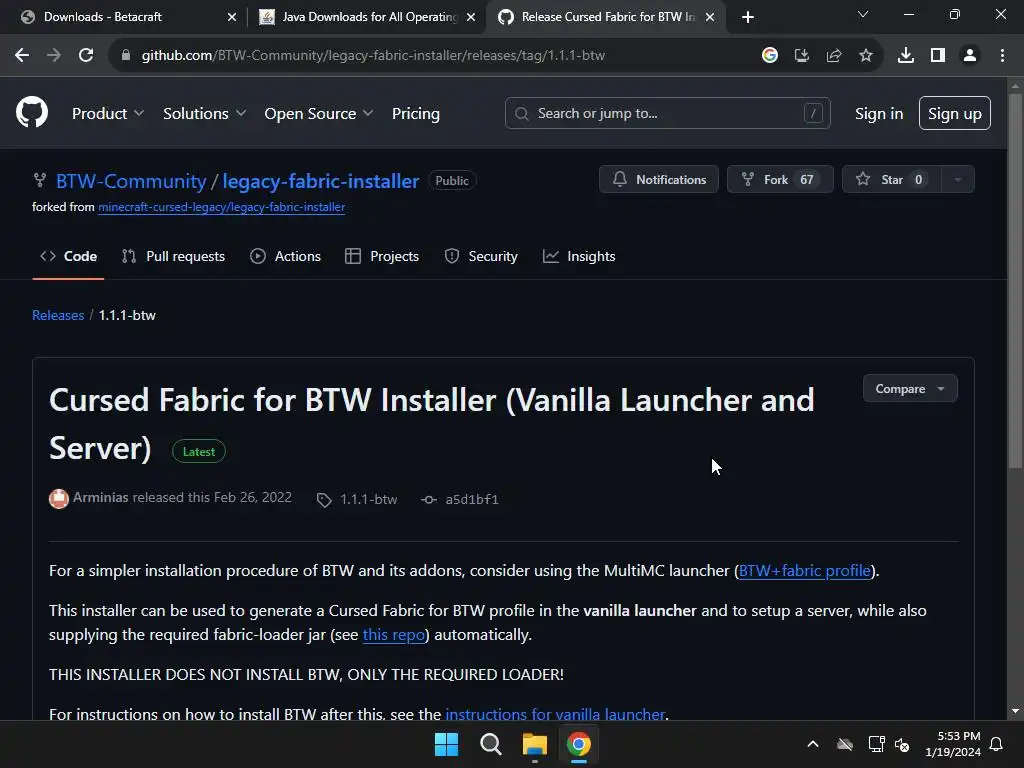Go back with the browser back arrow
This screenshot has height=768, width=1024.
pyautogui.click(x=22, y=56)
